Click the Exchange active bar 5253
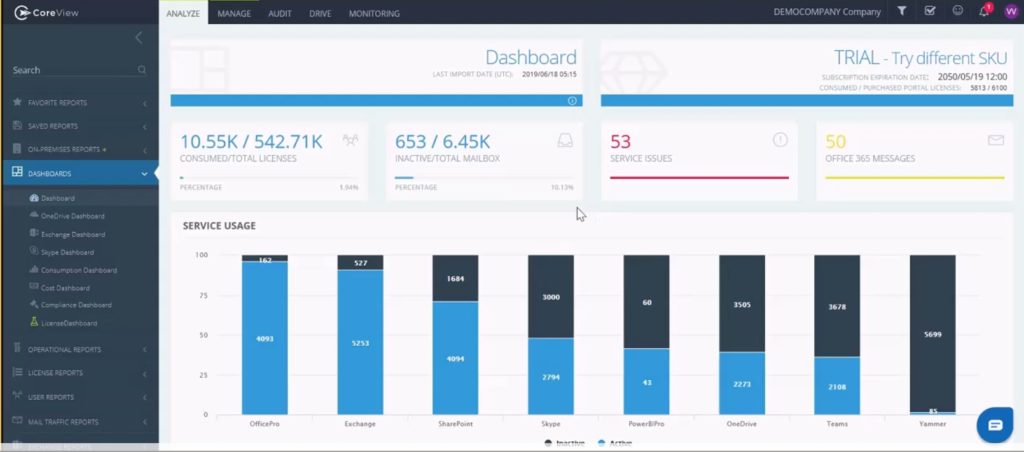Screen dimensions: 1024x452 pos(360,342)
